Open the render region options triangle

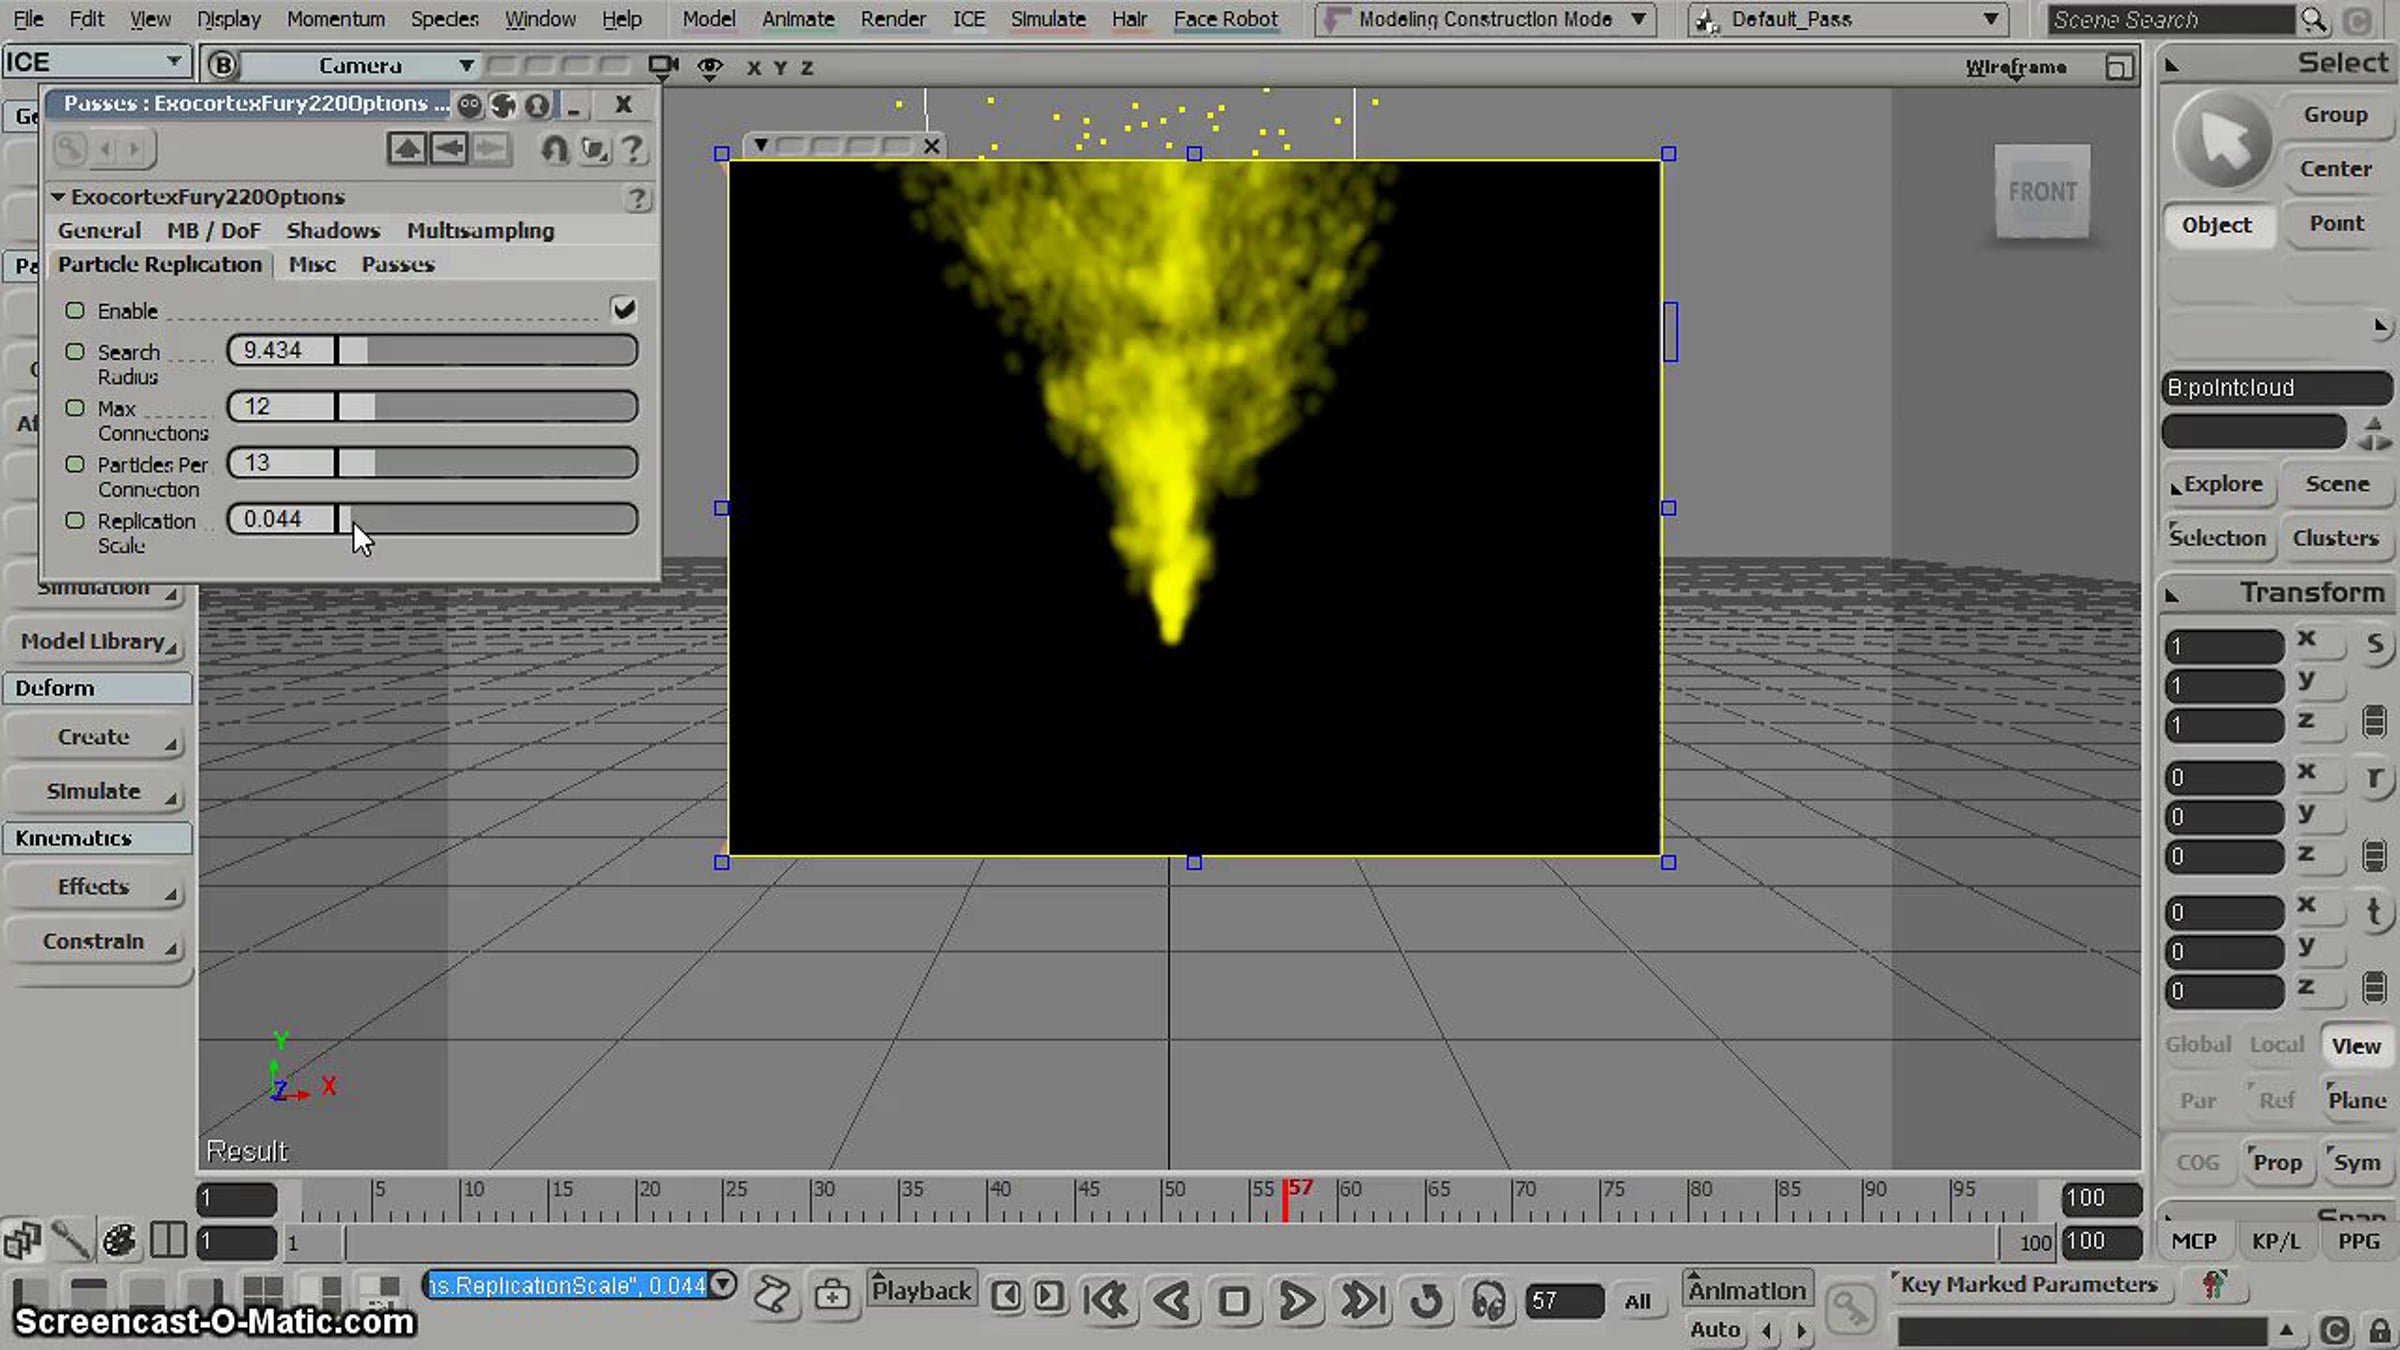(x=761, y=146)
